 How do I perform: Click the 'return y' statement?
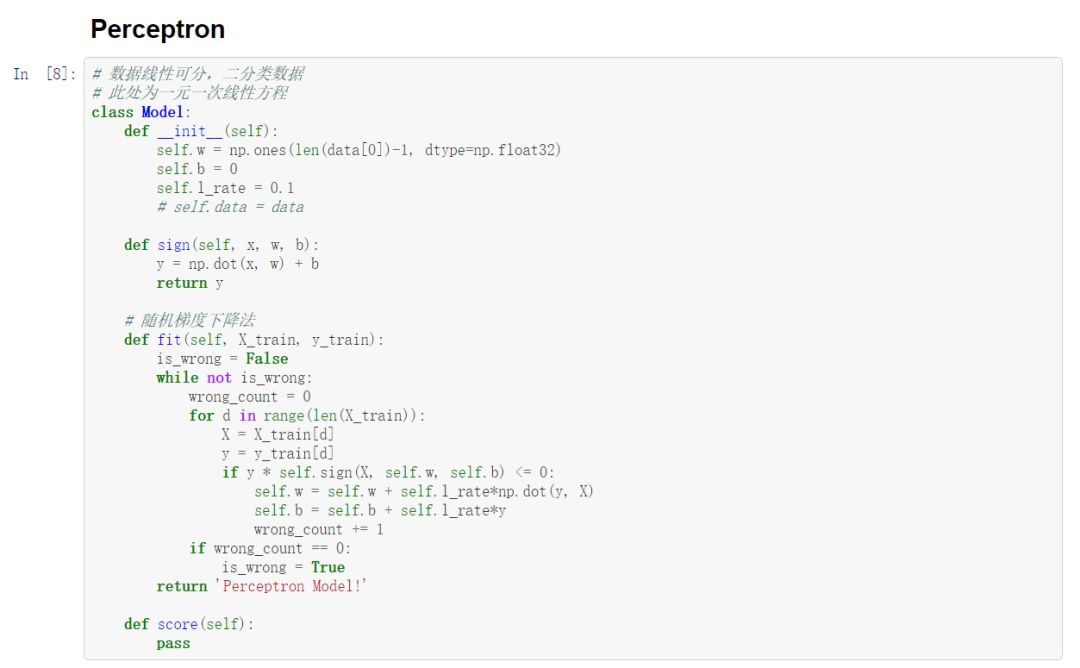189,282
